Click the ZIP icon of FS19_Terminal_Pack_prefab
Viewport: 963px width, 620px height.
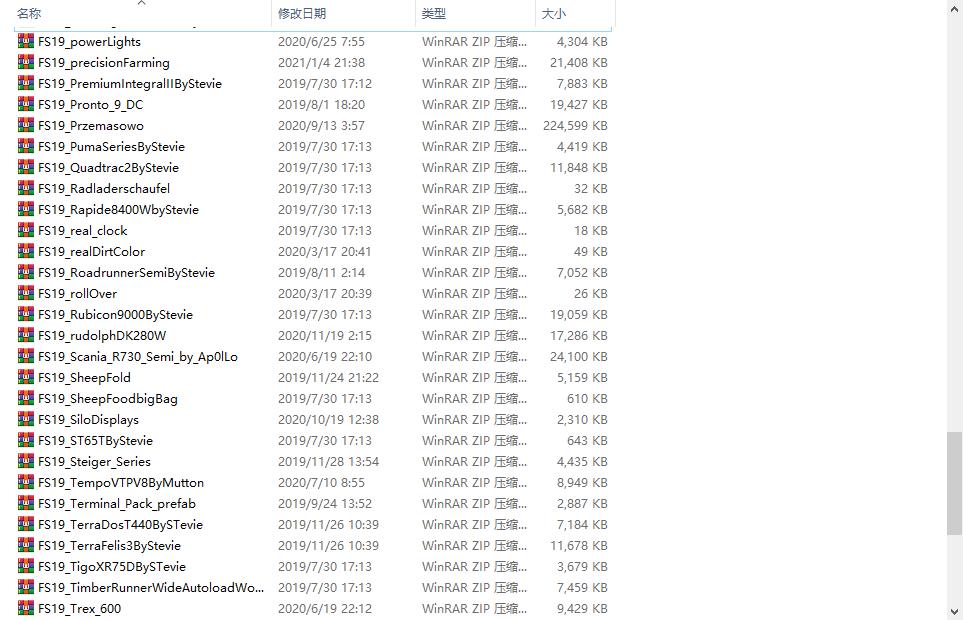click(x=26, y=503)
